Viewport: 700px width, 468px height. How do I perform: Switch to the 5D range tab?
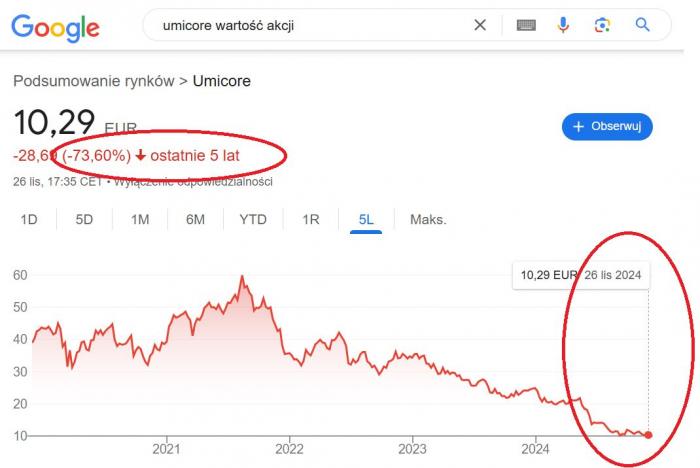tap(84, 219)
